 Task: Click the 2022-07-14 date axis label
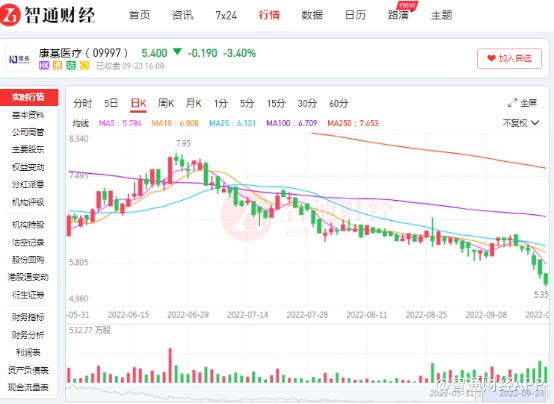[247, 315]
